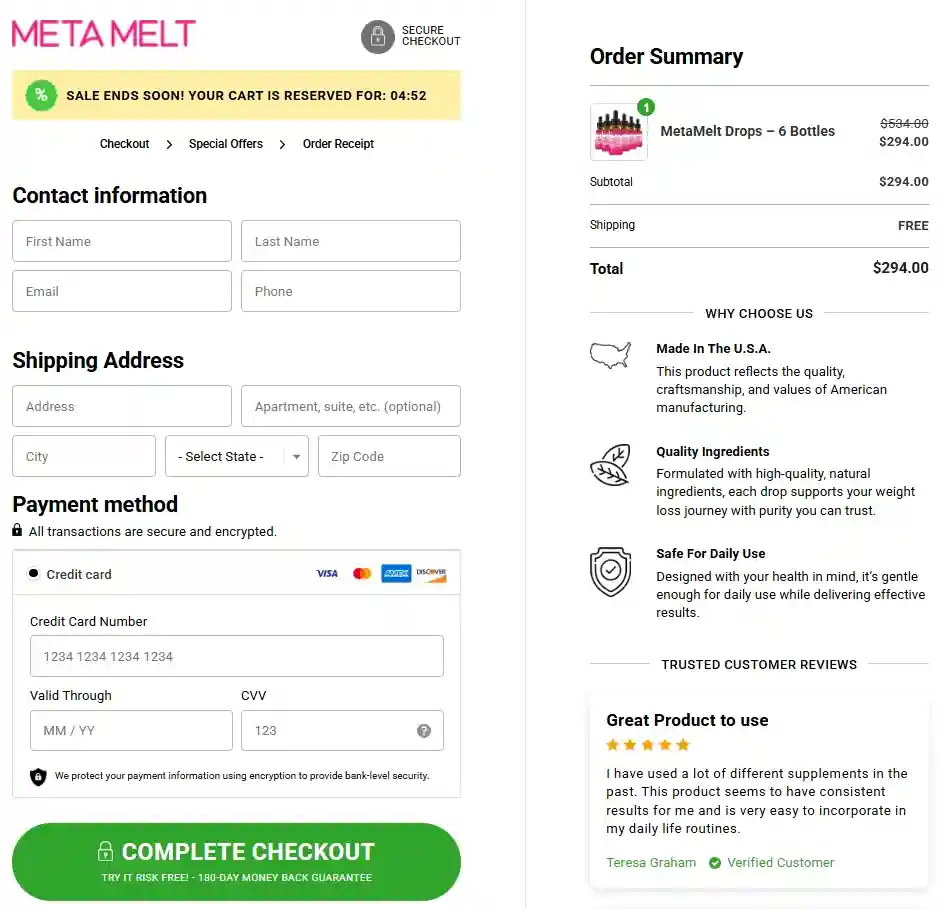Go to the Special Offers step
946x909 pixels.
pos(226,143)
